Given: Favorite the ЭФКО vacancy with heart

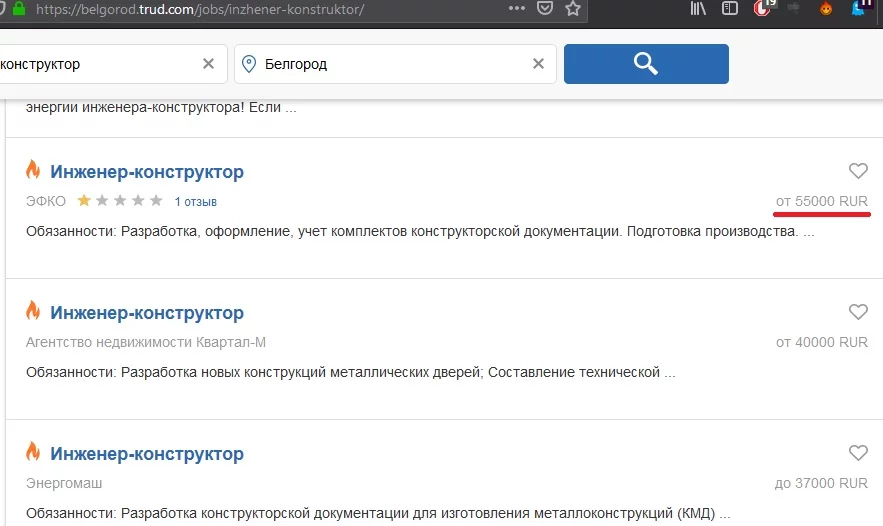Looking at the screenshot, I should pyautogui.click(x=858, y=171).
